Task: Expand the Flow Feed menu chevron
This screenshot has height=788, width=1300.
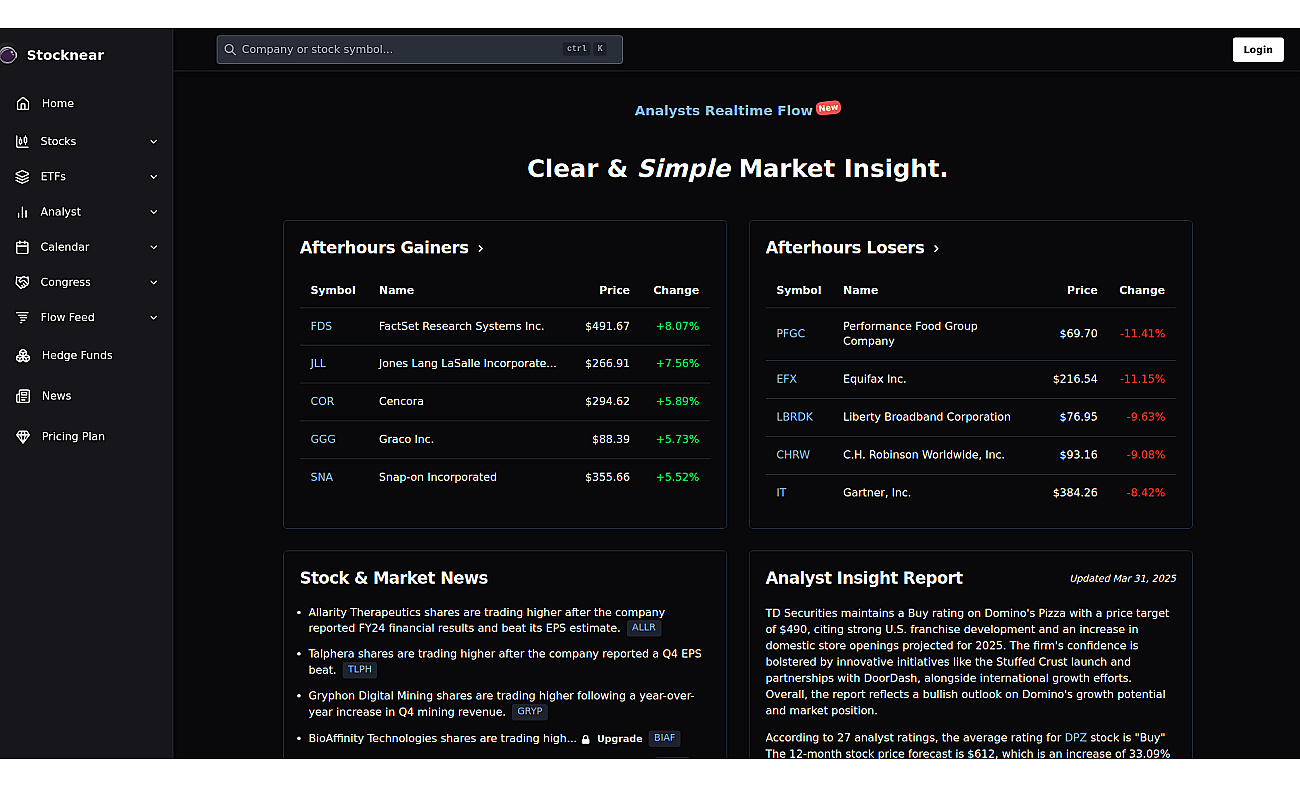Action: pos(154,318)
